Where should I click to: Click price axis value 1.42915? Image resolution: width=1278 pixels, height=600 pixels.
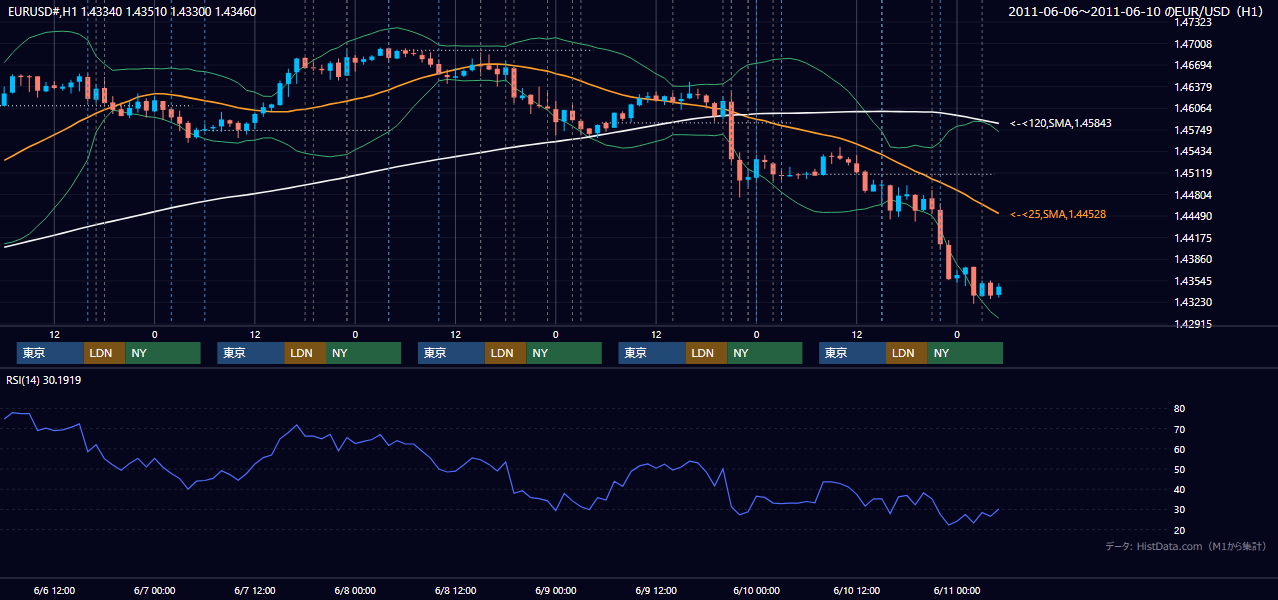click(1193, 324)
